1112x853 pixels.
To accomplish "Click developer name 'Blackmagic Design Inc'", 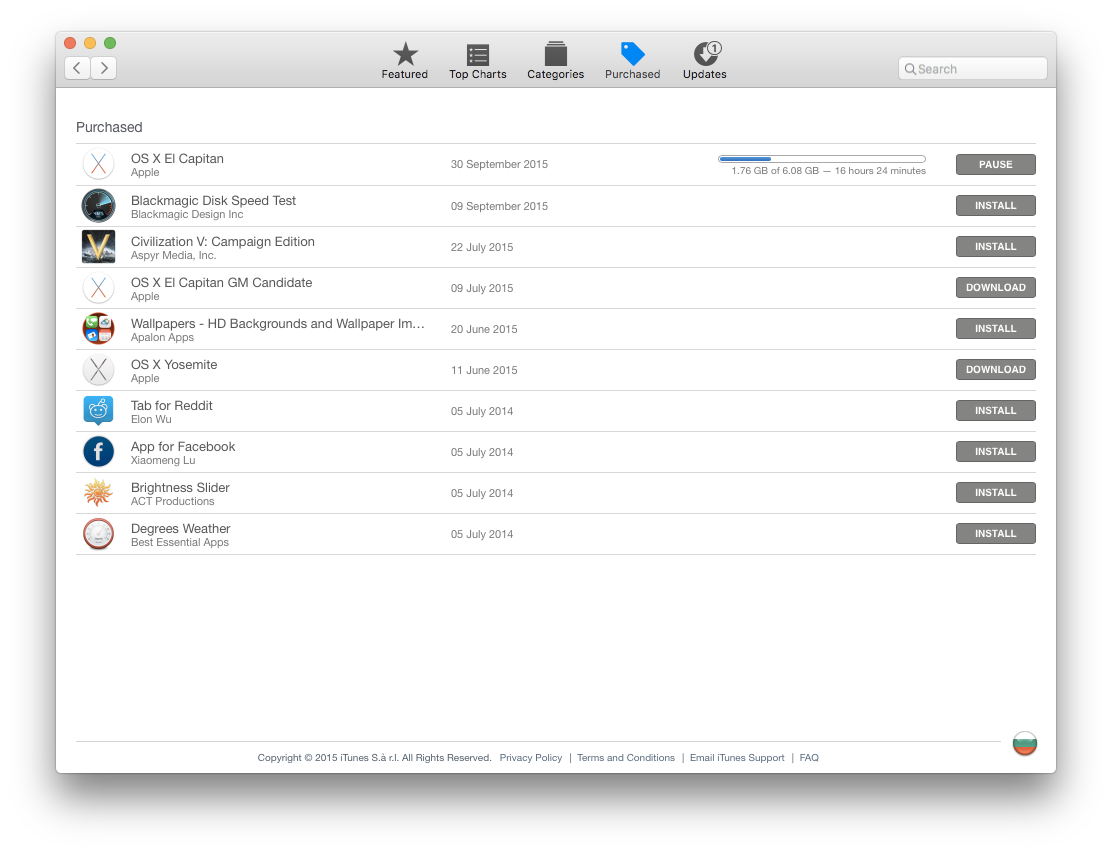I will click(187, 214).
